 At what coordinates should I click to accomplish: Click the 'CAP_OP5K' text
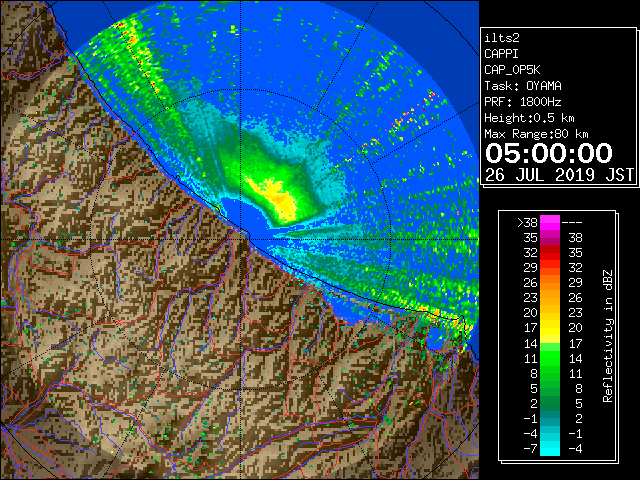pos(512,70)
